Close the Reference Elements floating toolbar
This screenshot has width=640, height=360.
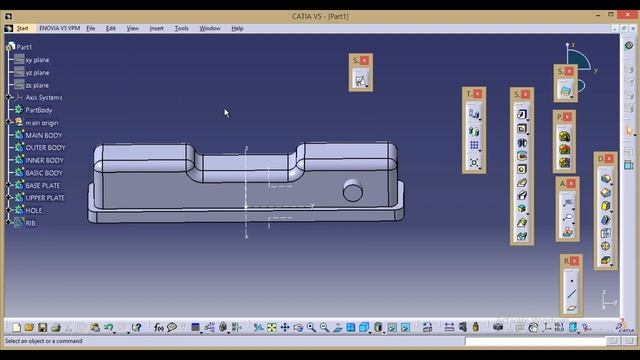[574, 261]
